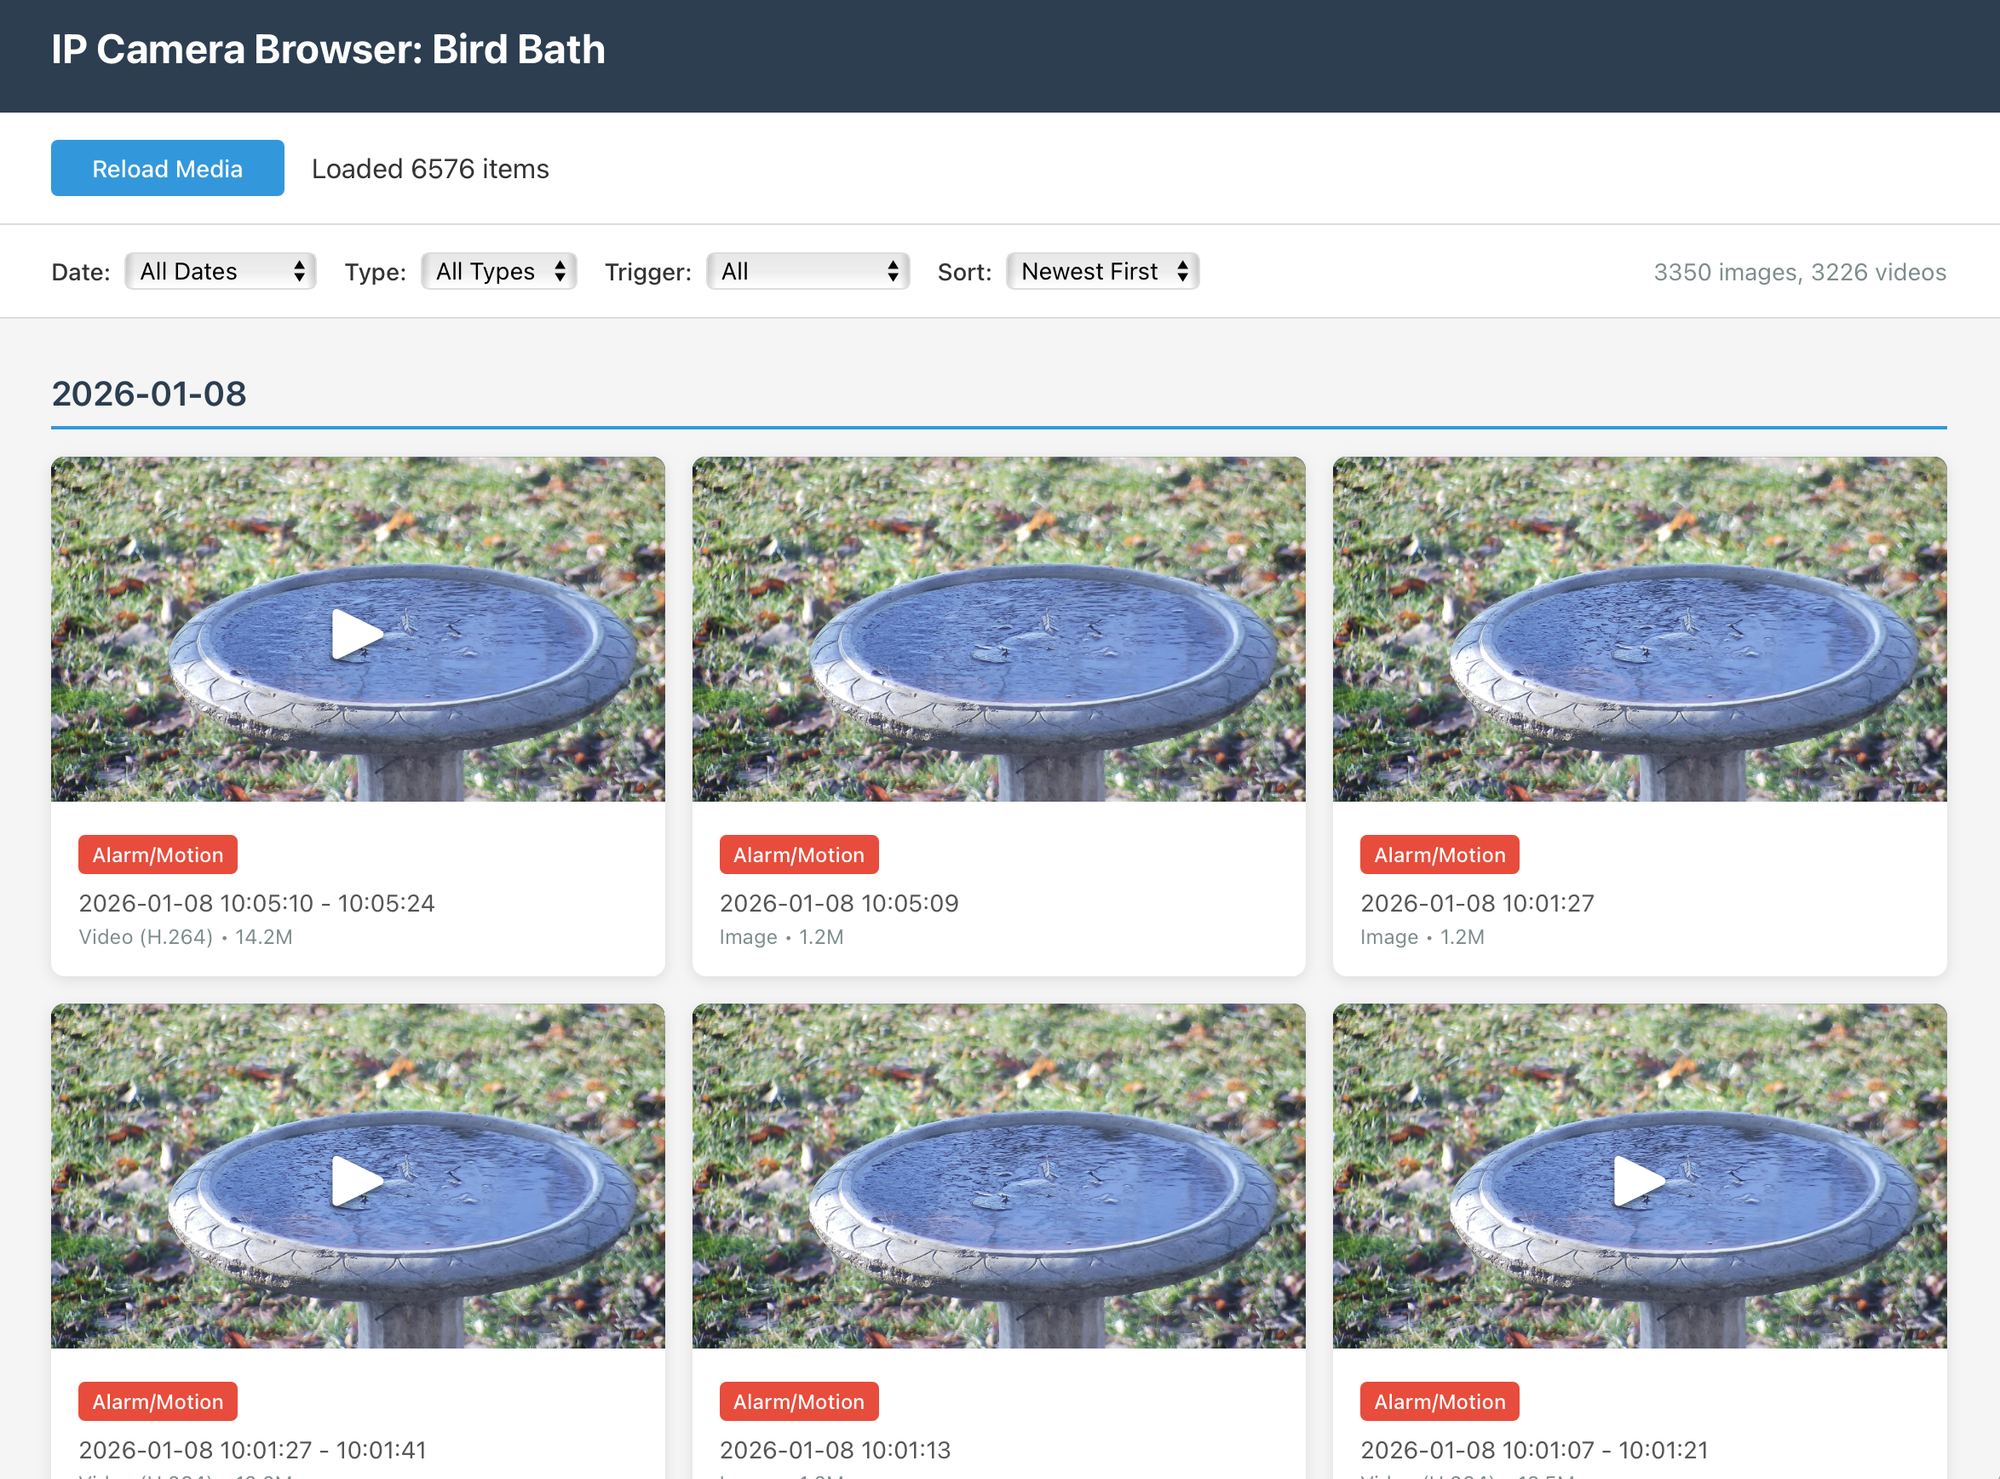Open the Type filter dropdown
Image resolution: width=2000 pixels, height=1479 pixels.
(x=499, y=271)
